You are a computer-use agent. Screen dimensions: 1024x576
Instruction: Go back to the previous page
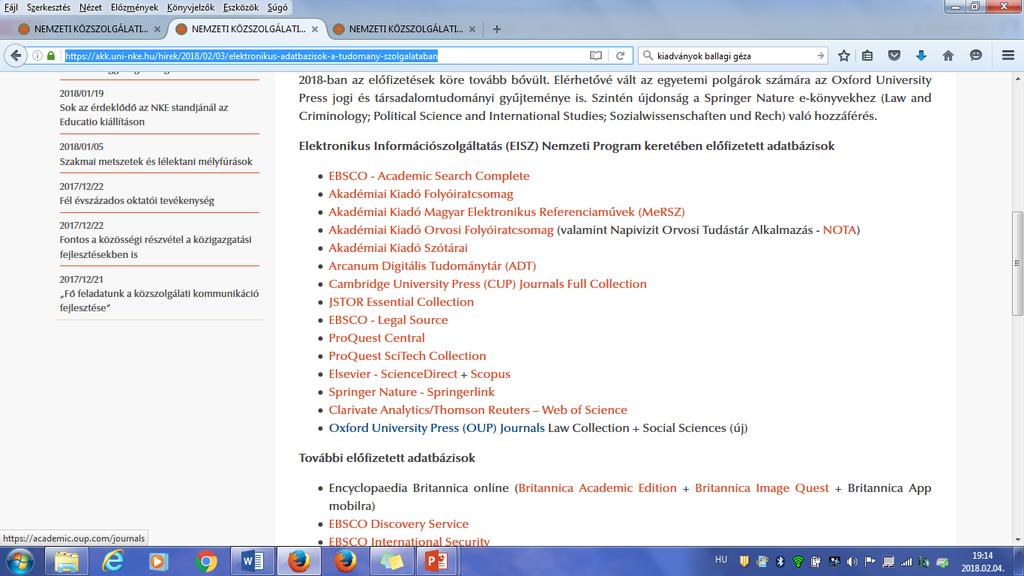pyautogui.click(x=16, y=56)
